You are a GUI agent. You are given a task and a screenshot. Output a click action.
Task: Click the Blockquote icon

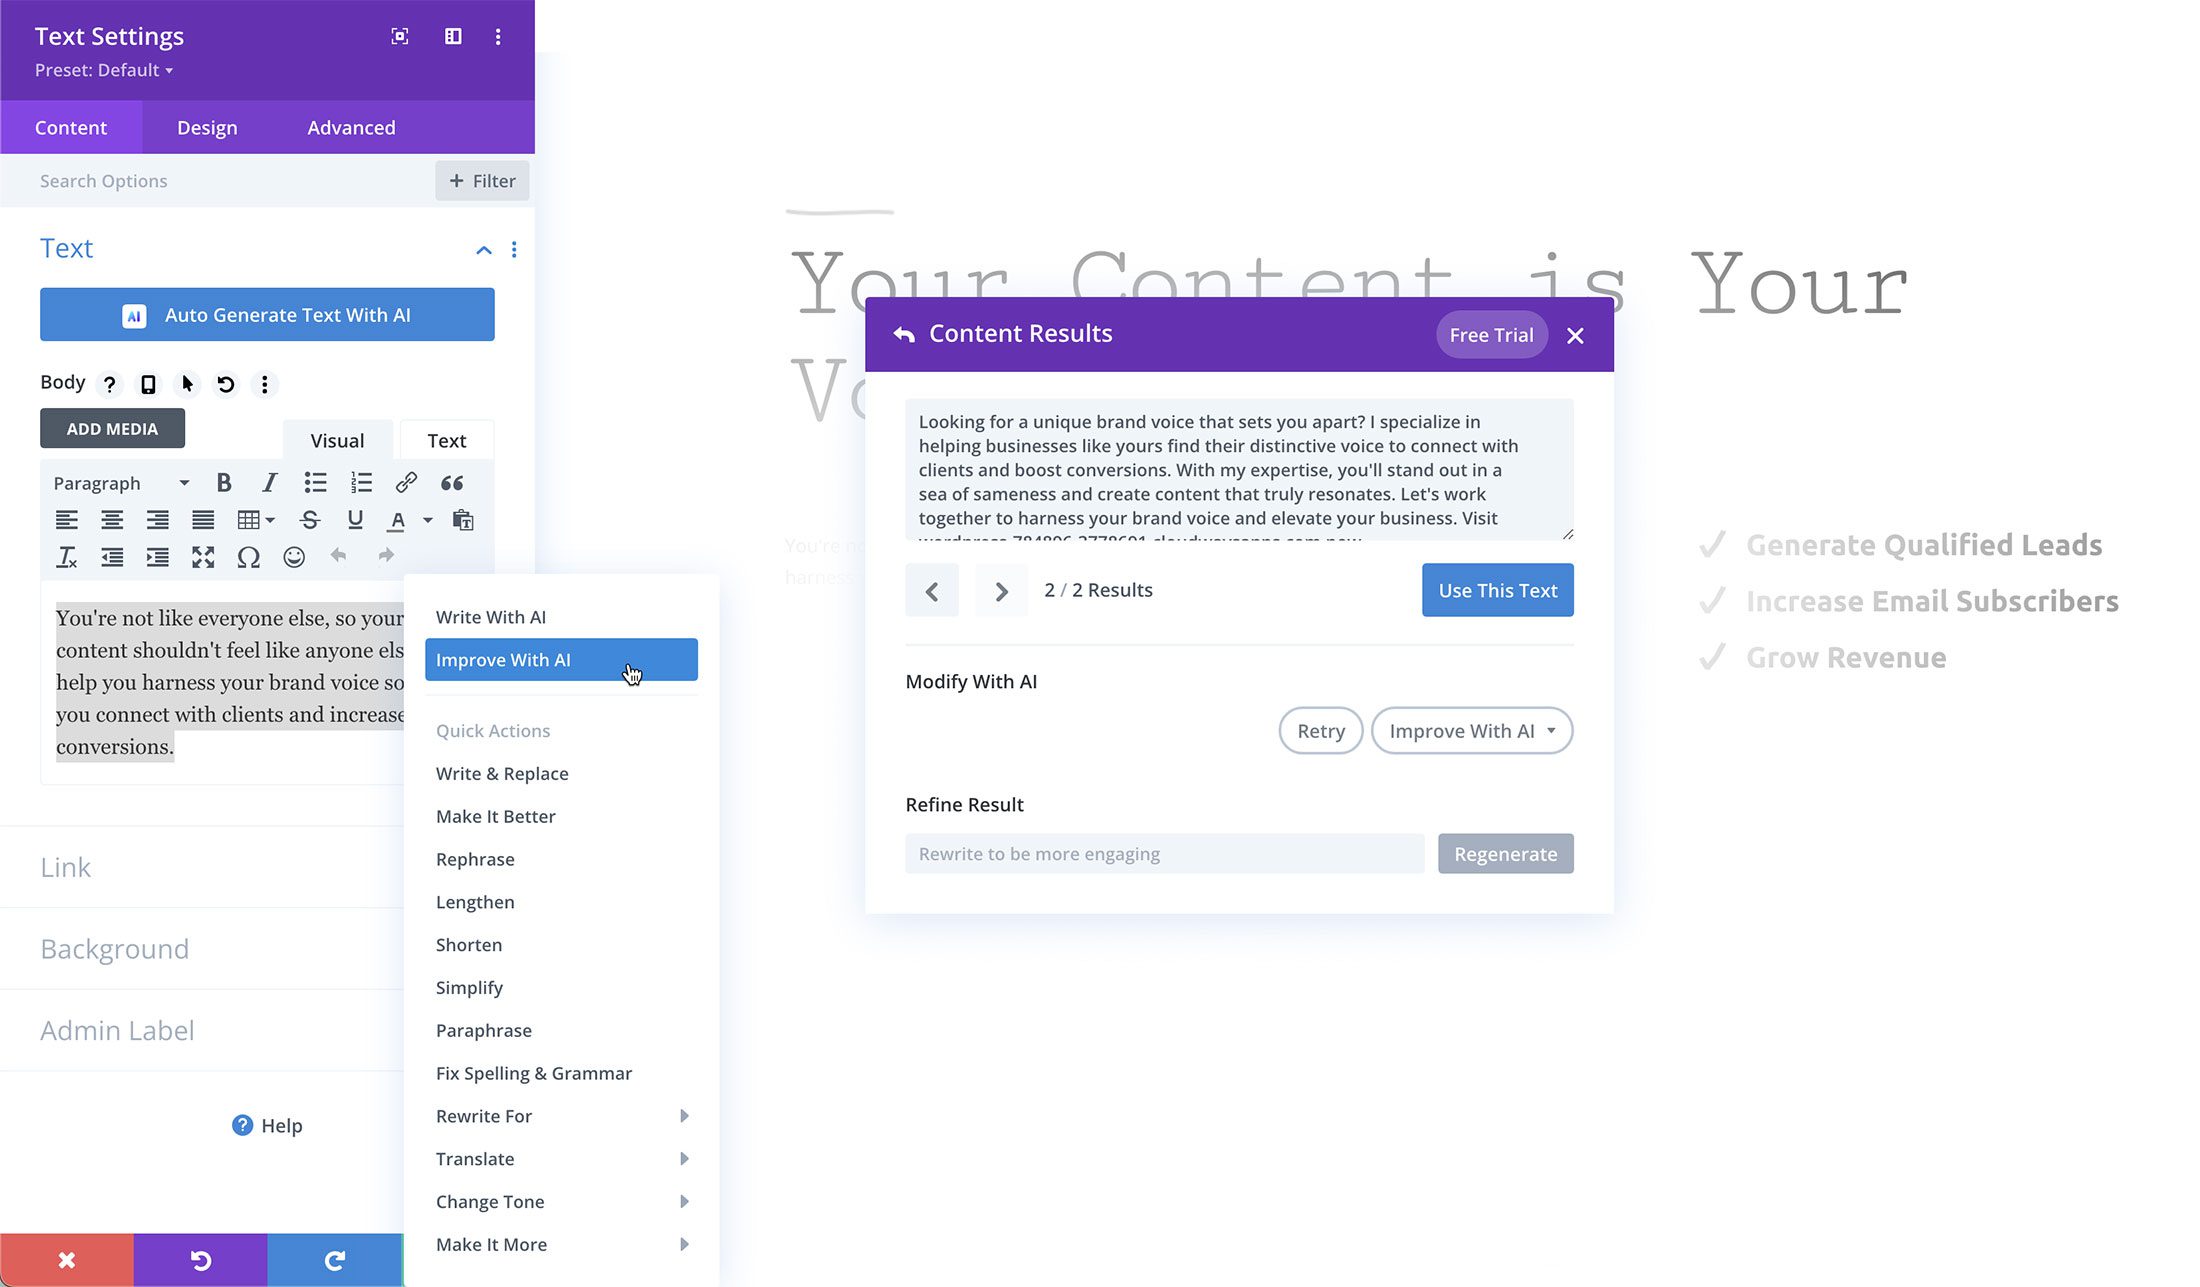[x=452, y=483]
